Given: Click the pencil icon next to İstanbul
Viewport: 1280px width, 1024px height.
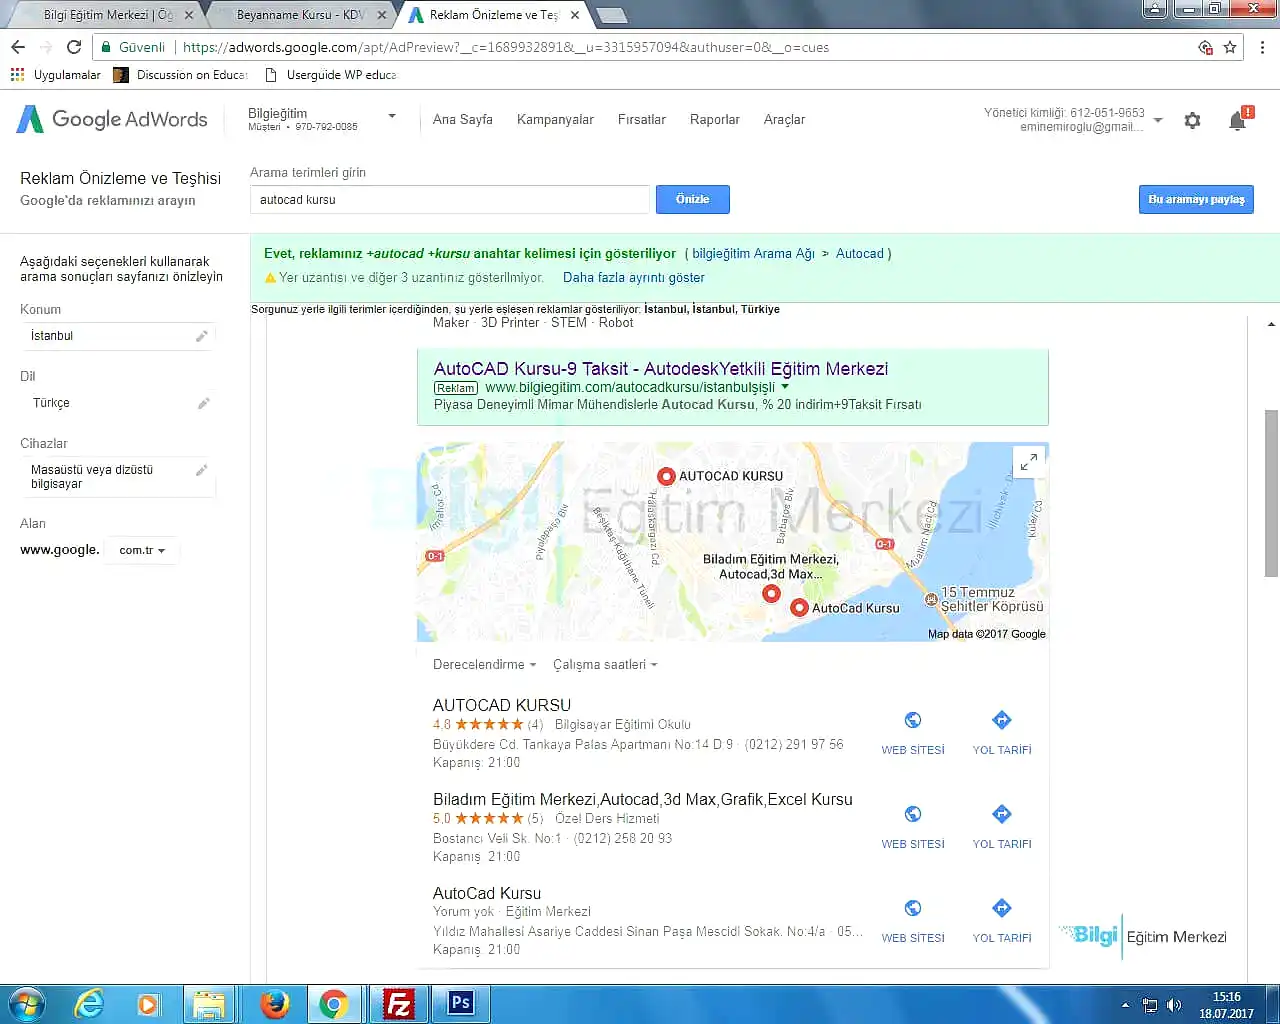Looking at the screenshot, I should pyautogui.click(x=202, y=336).
